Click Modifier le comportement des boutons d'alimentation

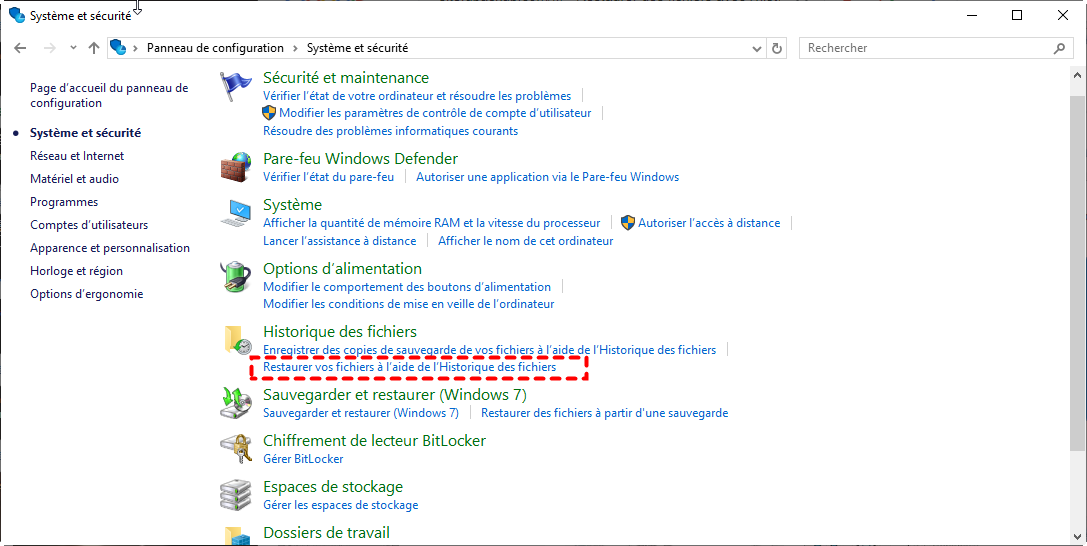click(x=407, y=287)
